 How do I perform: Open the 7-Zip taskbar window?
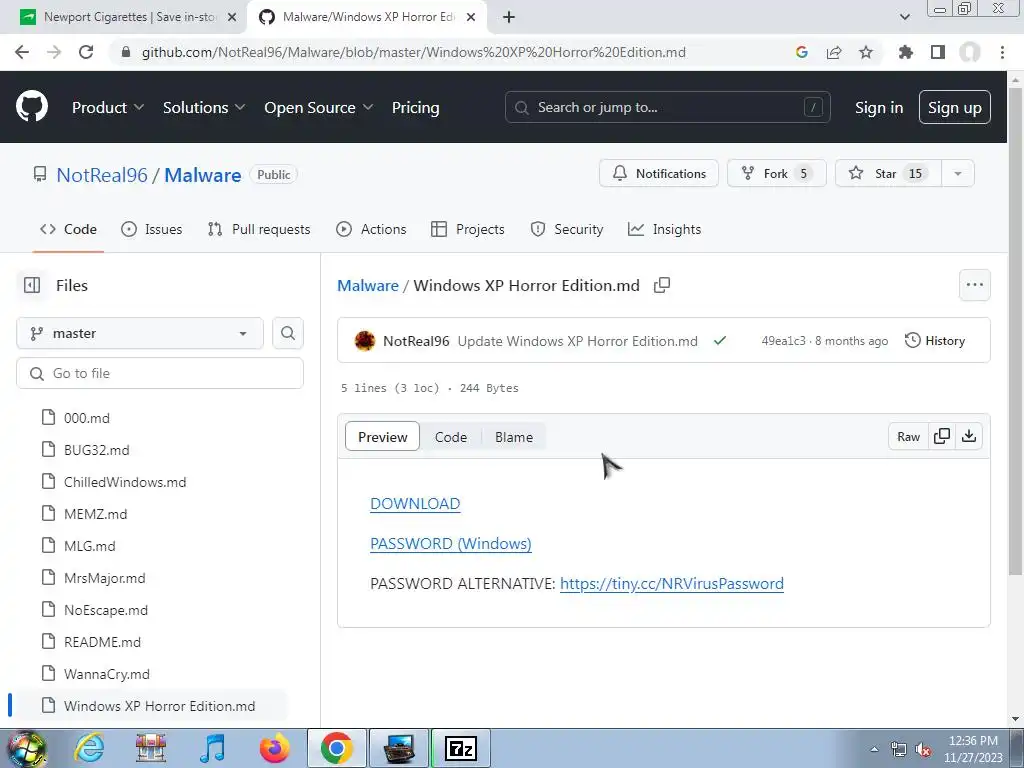coord(460,748)
